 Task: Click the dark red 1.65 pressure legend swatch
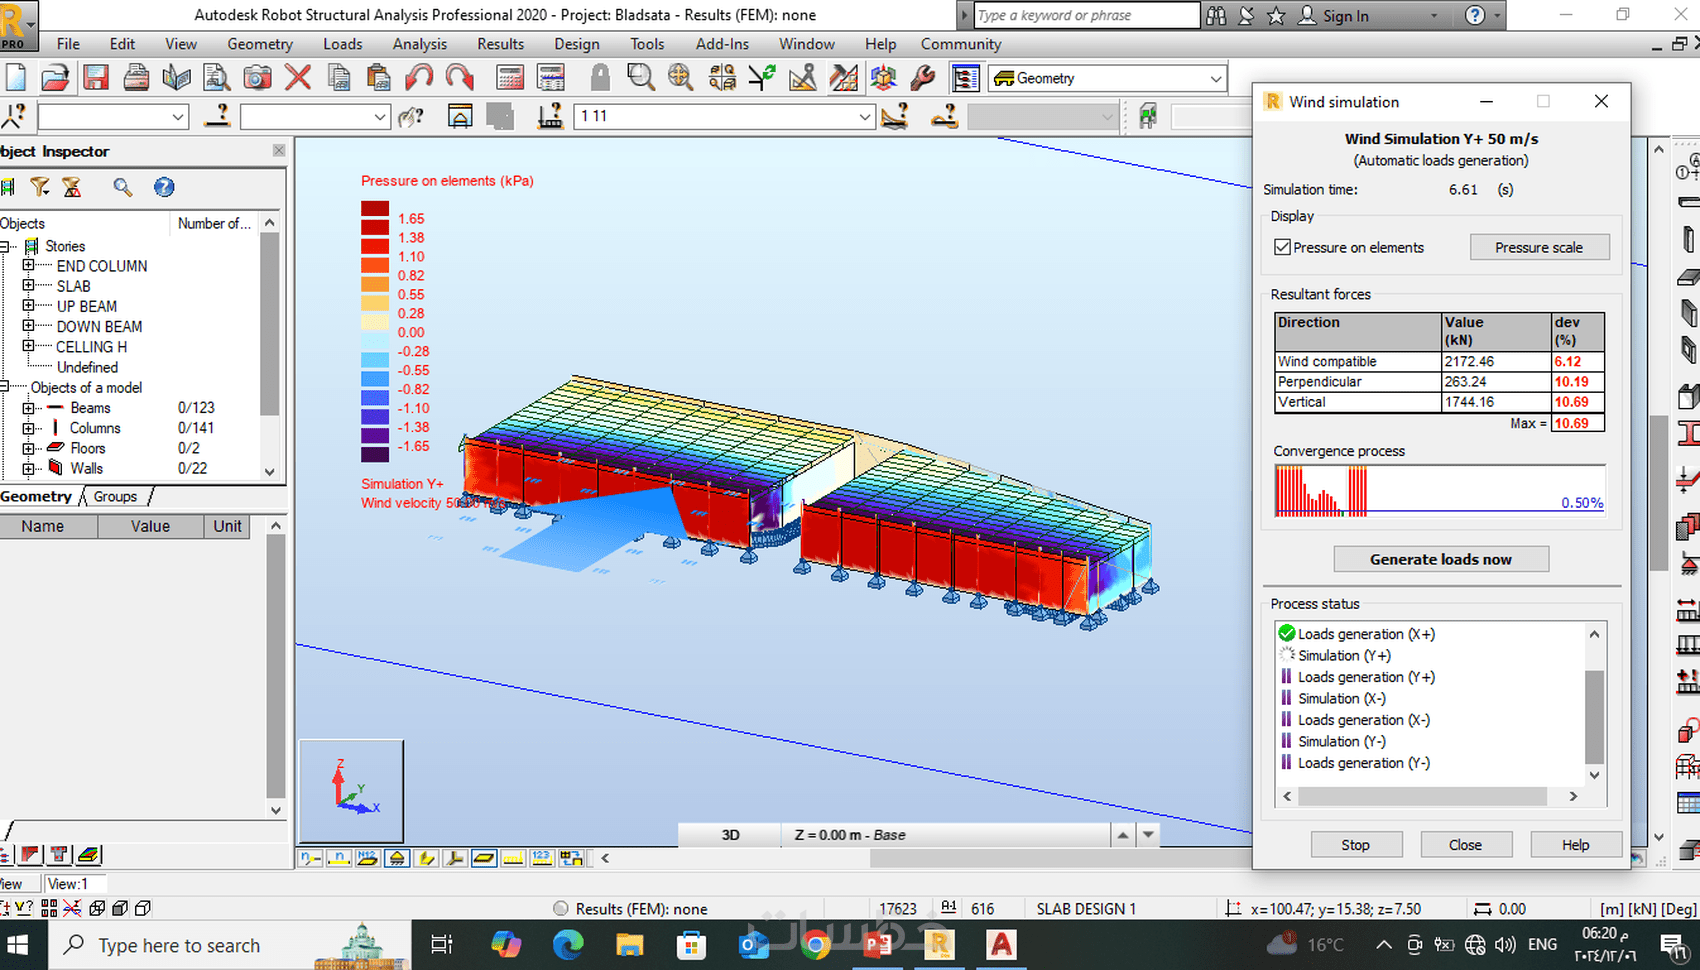click(x=375, y=209)
